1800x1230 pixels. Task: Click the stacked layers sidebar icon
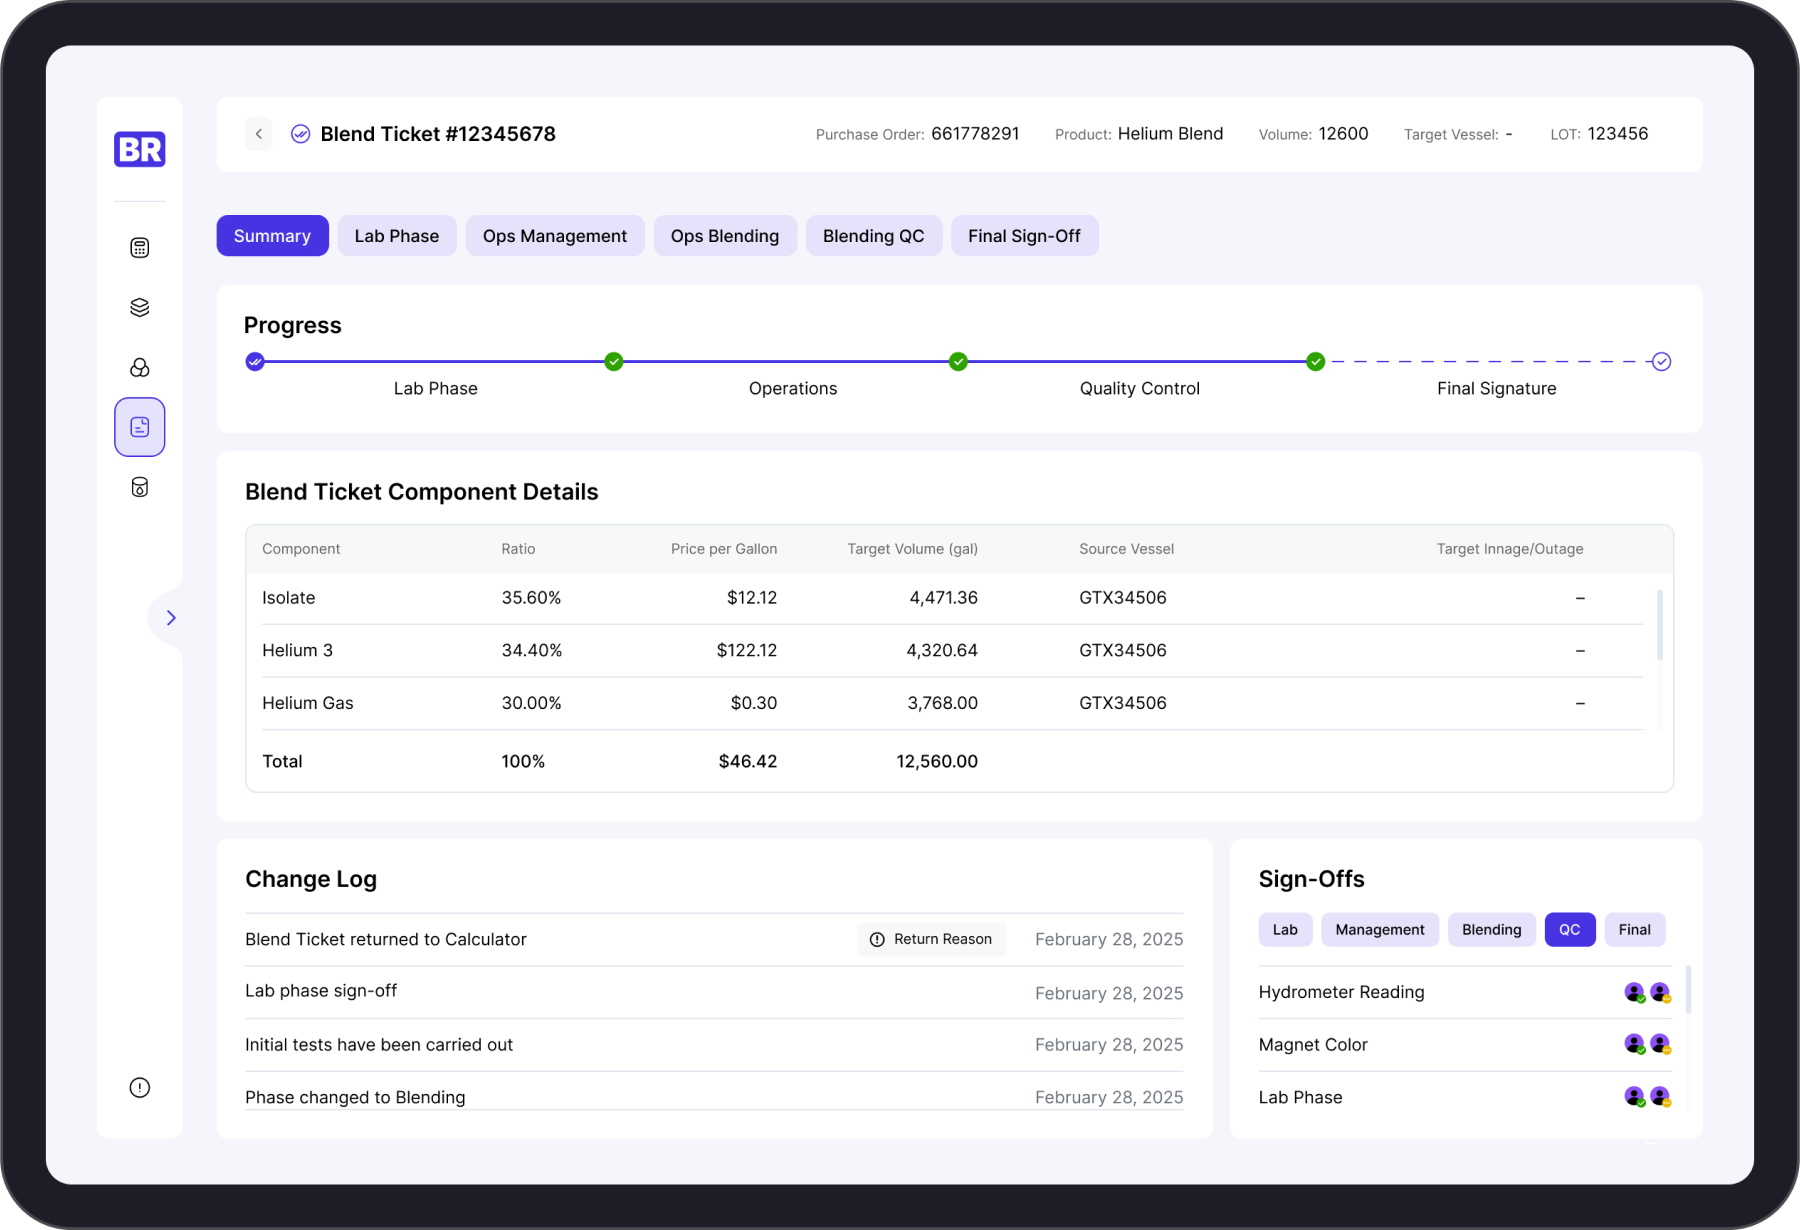[x=140, y=308]
